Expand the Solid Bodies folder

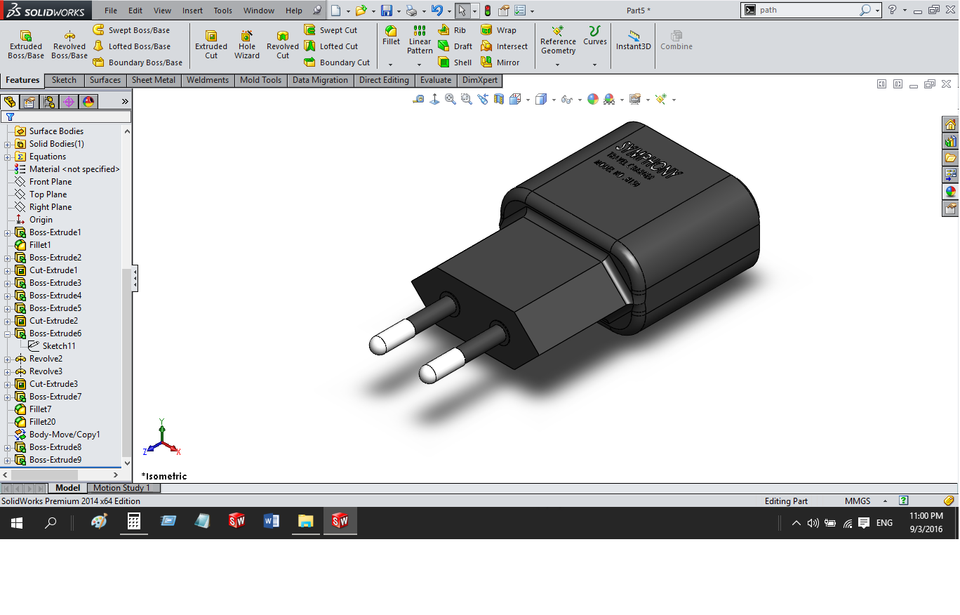(x=7, y=144)
